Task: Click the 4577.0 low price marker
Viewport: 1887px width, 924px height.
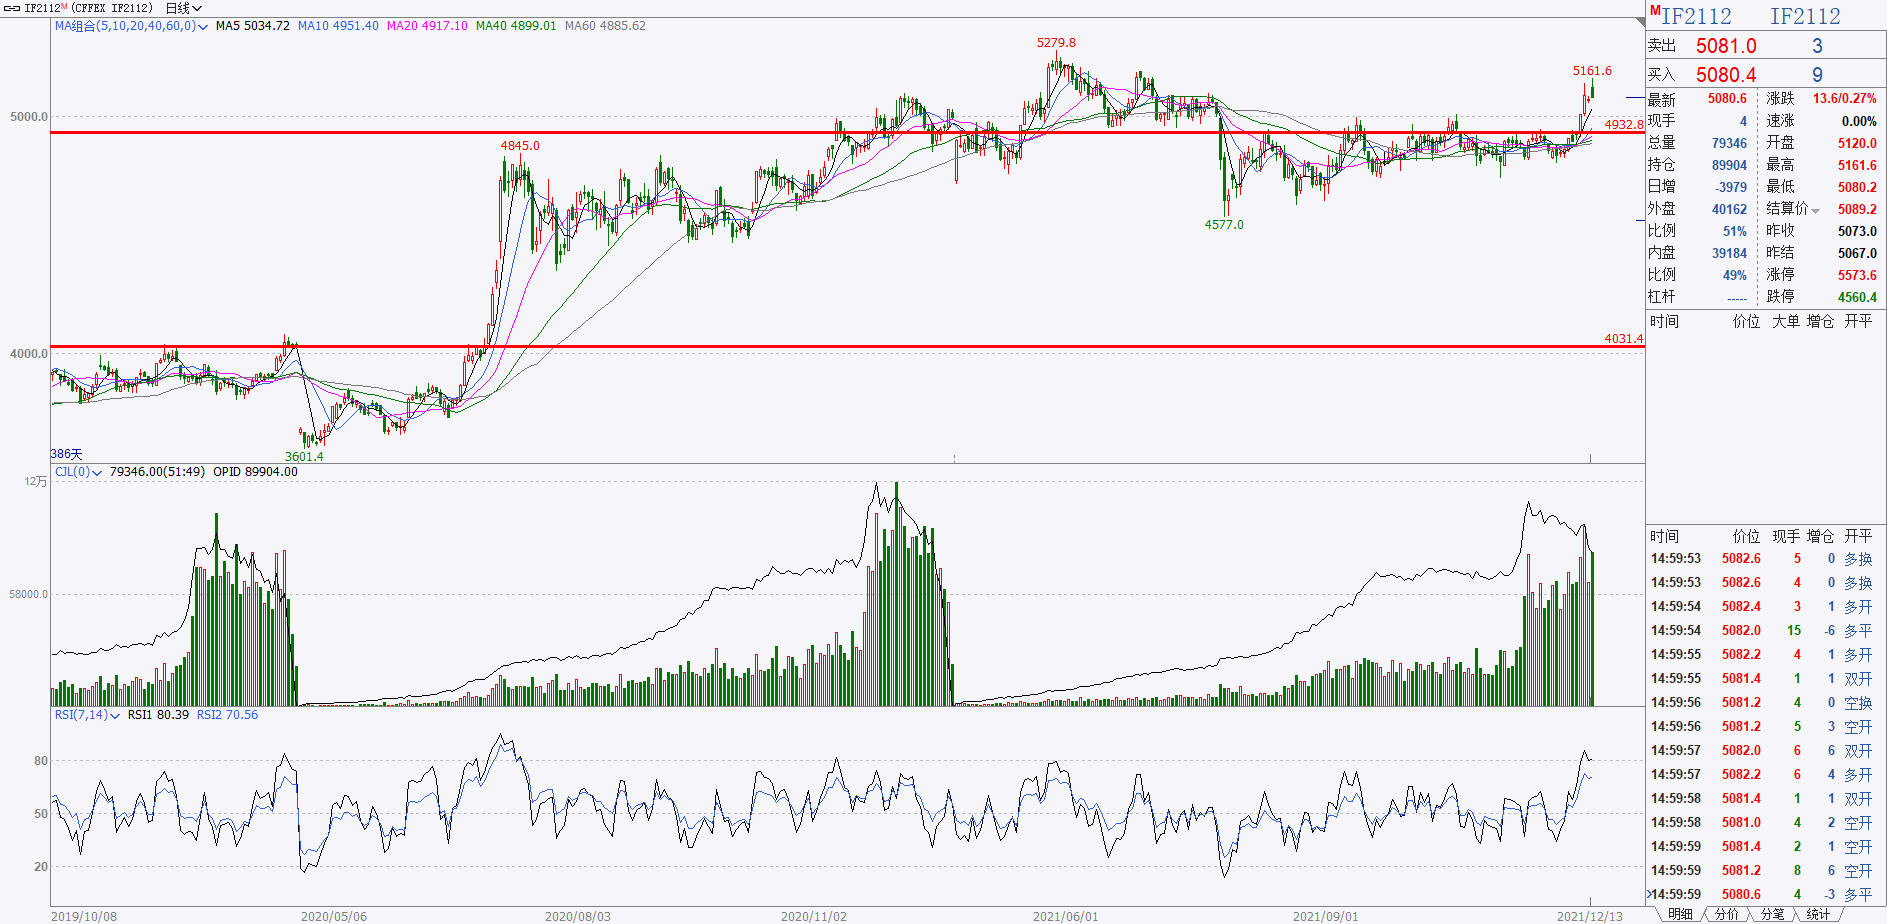Action: coord(1224,225)
